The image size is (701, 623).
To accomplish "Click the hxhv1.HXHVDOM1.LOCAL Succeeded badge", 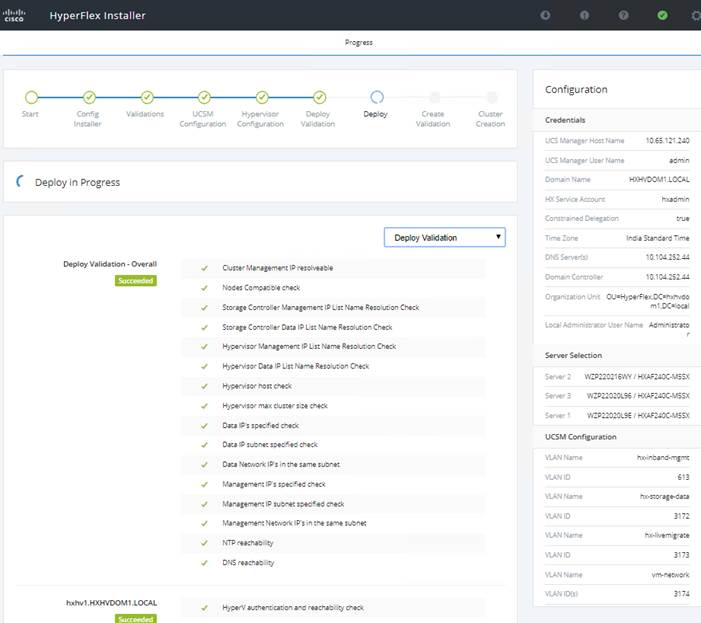I will (x=135, y=619).
